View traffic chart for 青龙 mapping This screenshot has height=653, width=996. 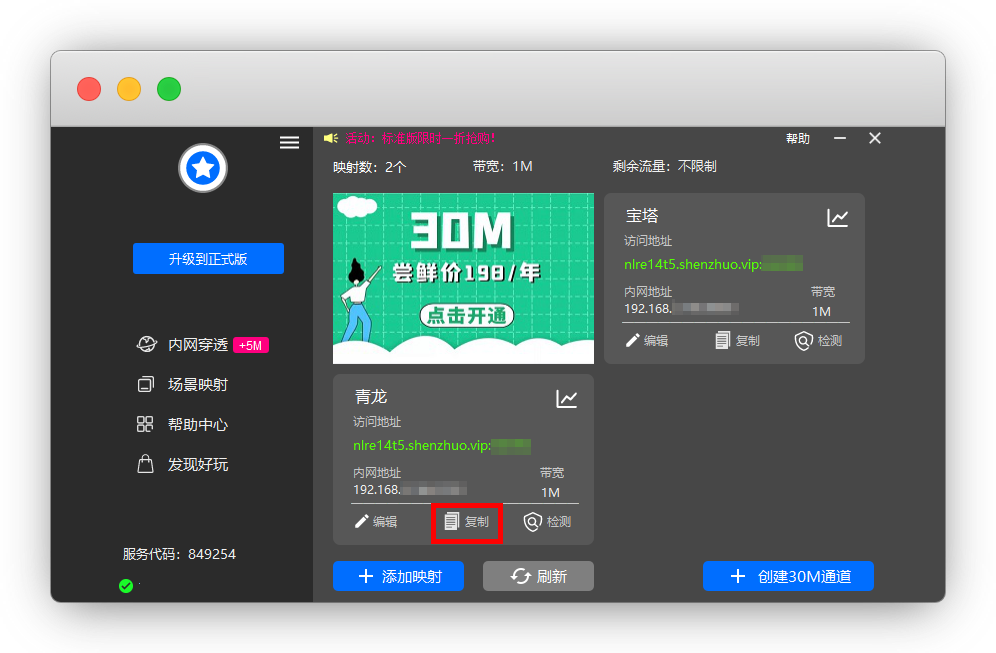point(567,399)
